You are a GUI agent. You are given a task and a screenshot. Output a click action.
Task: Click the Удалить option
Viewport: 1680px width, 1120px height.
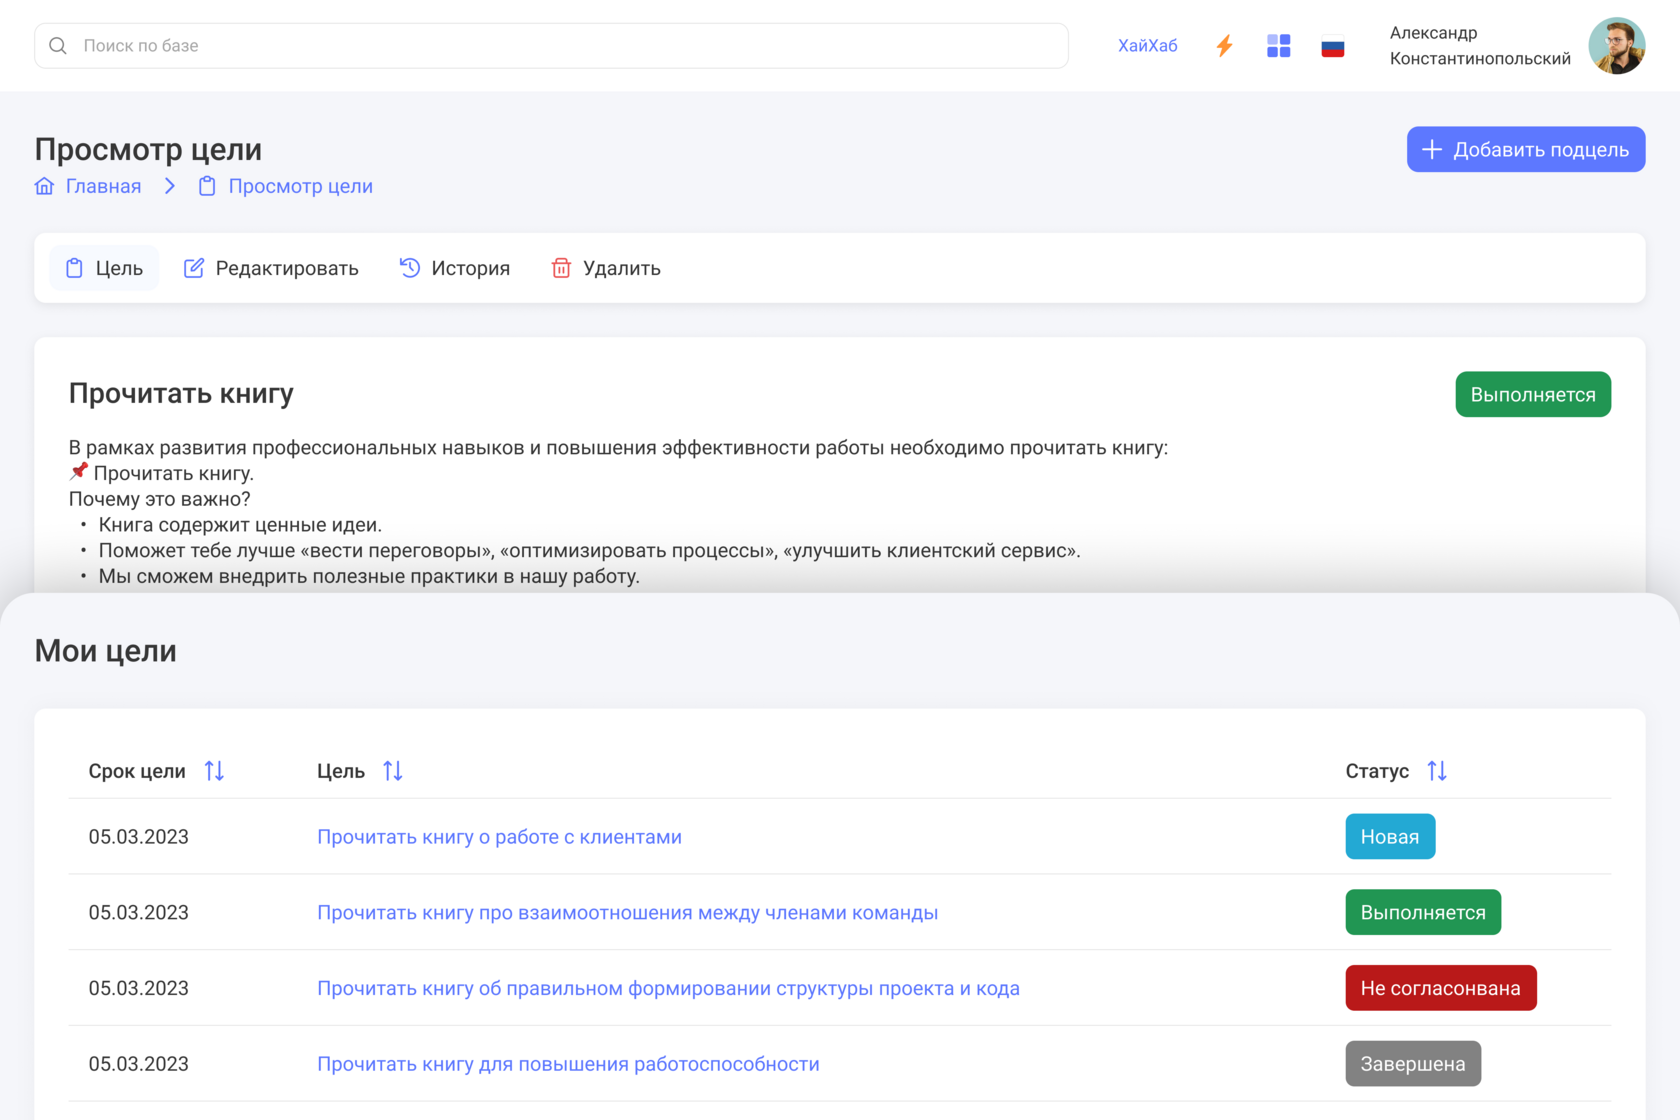[x=606, y=268]
